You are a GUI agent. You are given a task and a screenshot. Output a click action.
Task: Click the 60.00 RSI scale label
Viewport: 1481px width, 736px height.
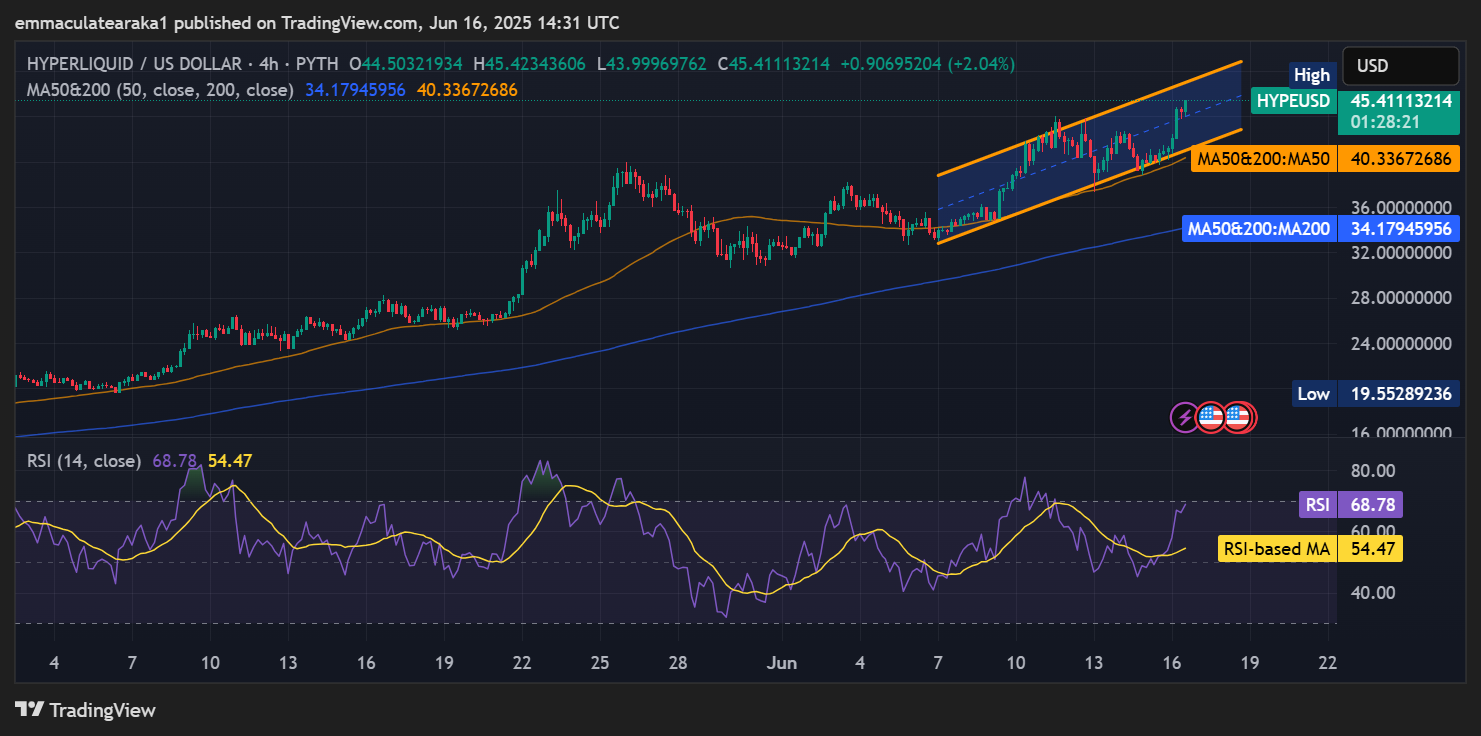1372,531
